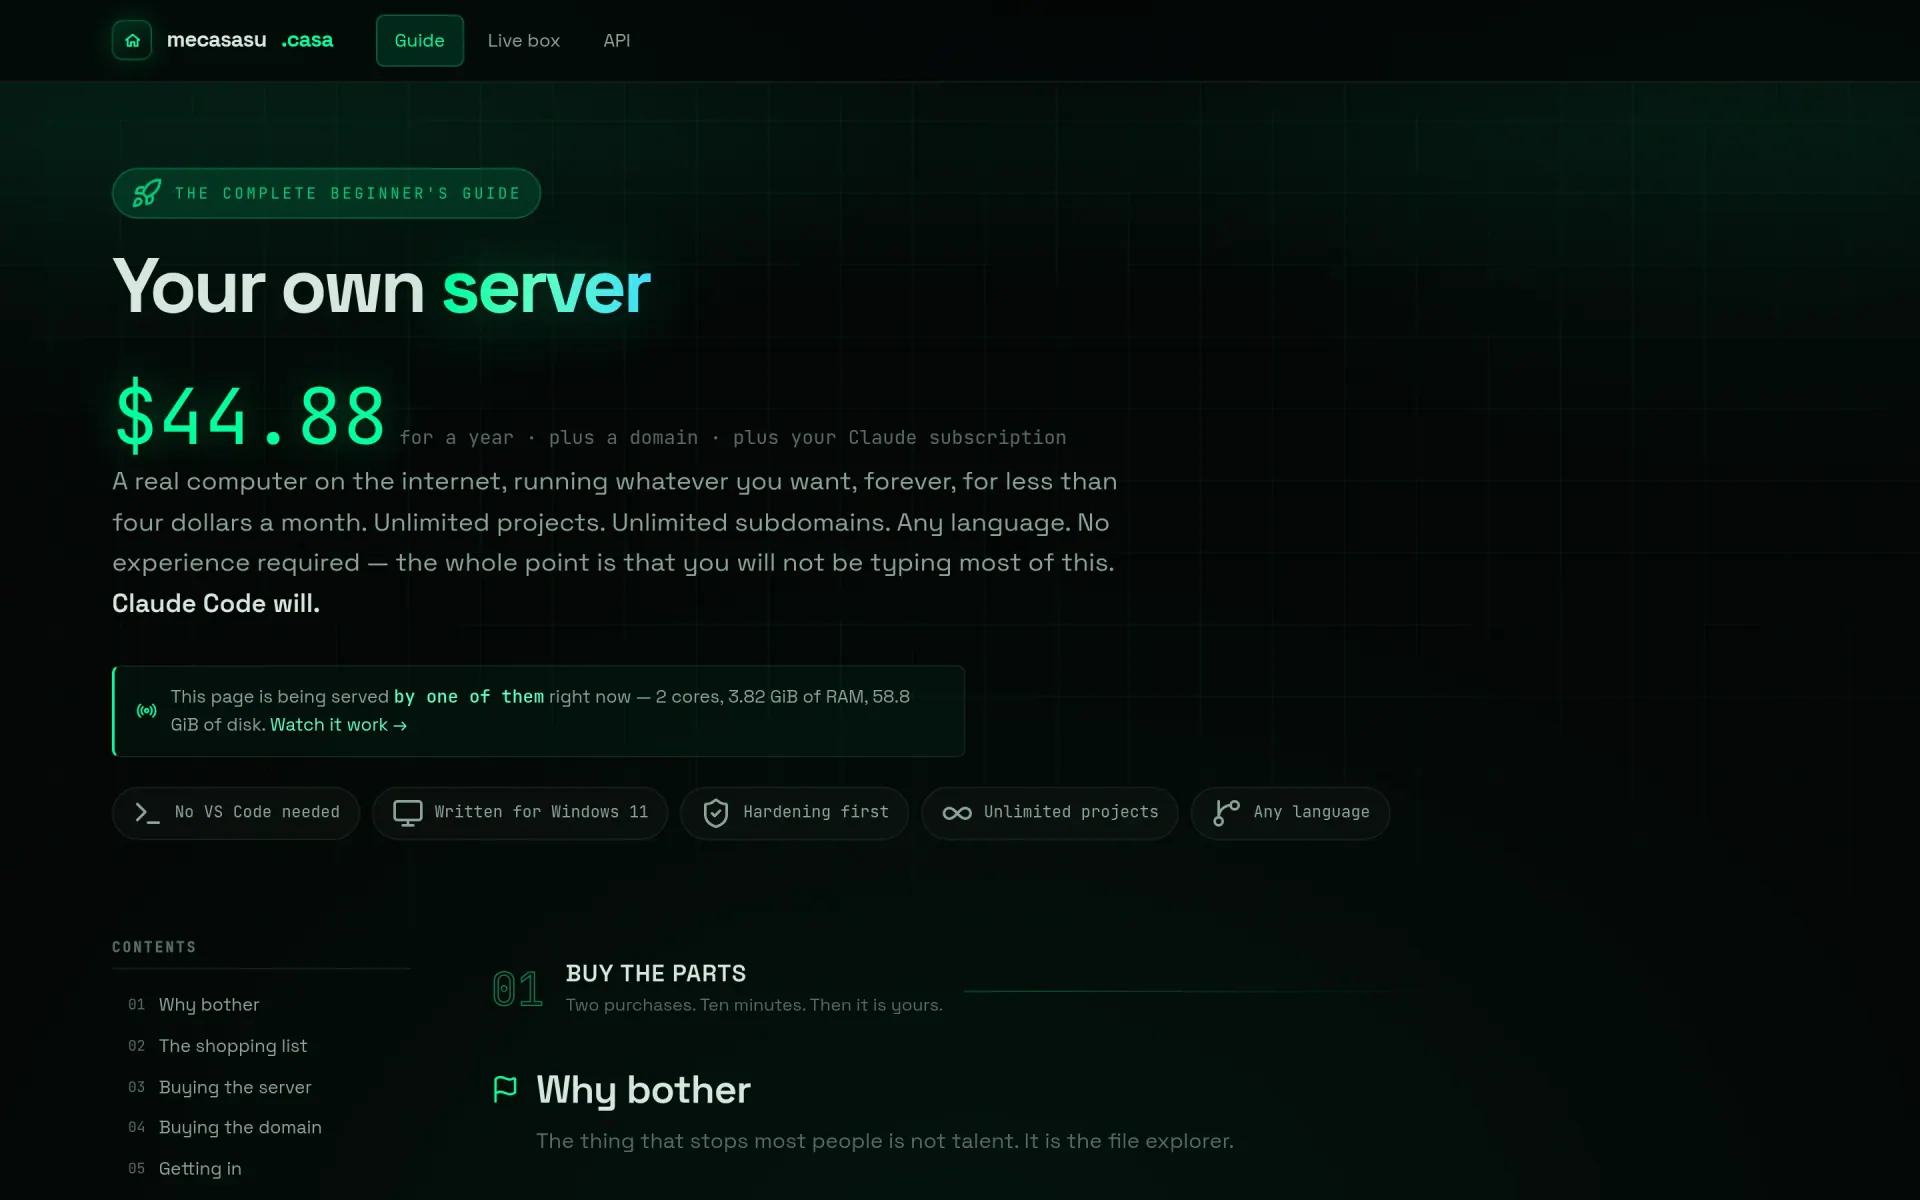1920x1200 pixels.
Task: Click the broadcast signal icon in the notice
Action: point(146,711)
